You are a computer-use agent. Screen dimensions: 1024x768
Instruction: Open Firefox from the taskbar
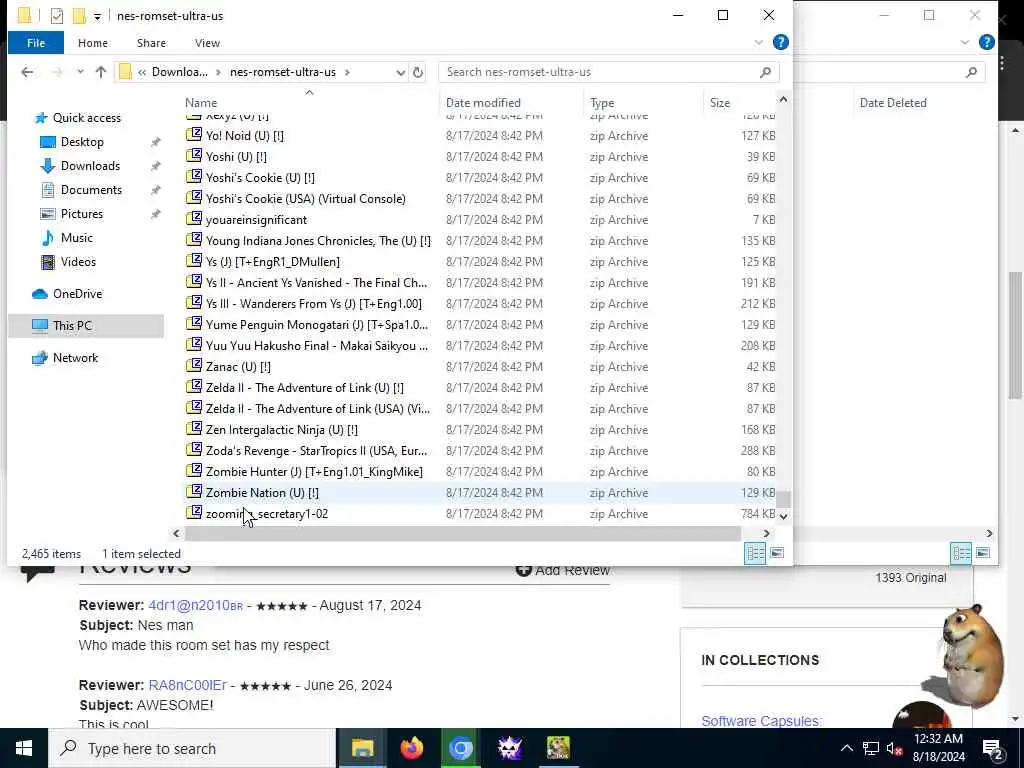[x=411, y=748]
